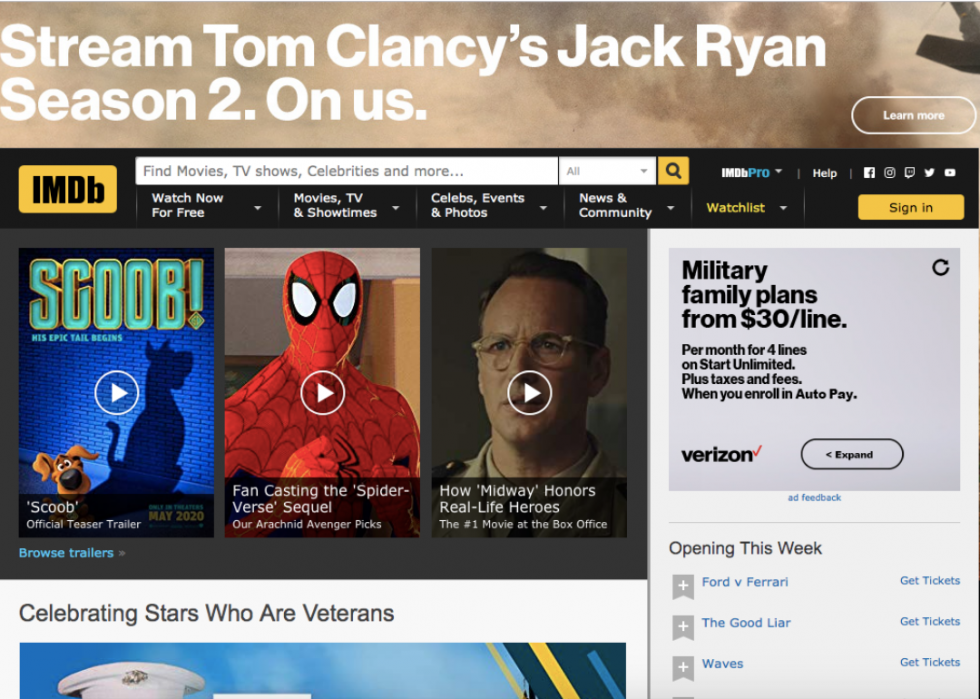Reload the Verizon ad with refresh icon
The width and height of the screenshot is (980, 699).
(x=941, y=268)
